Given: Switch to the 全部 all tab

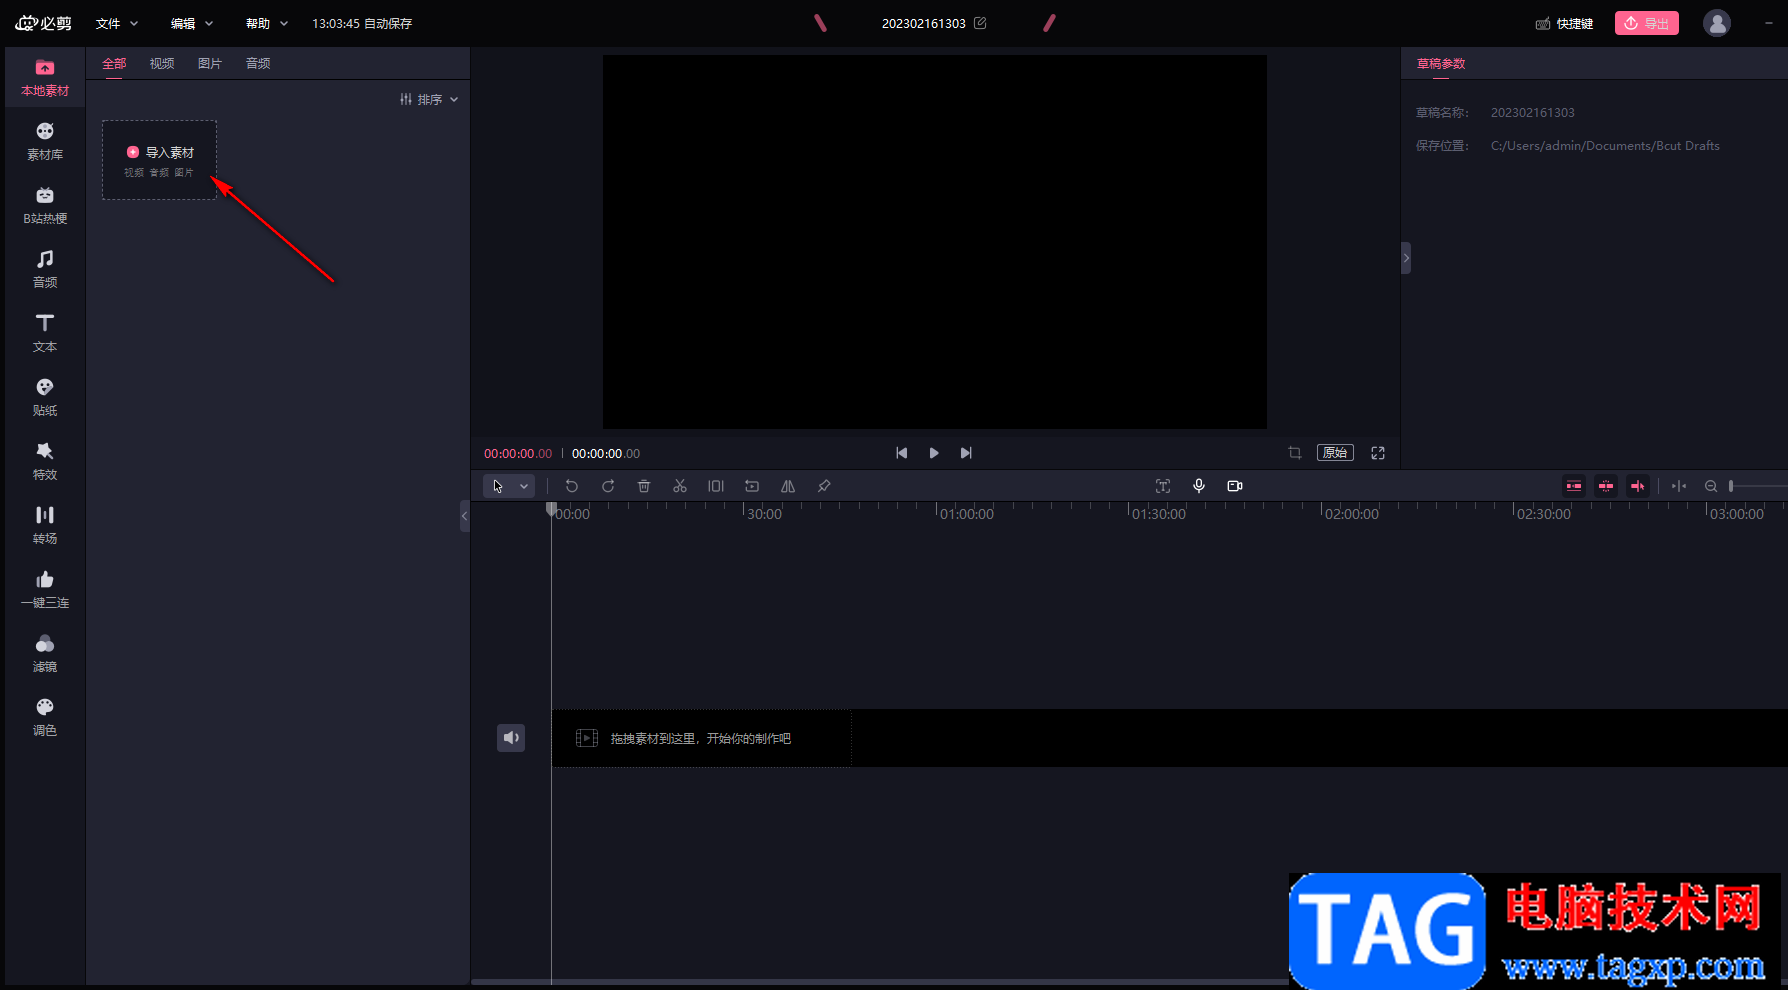Looking at the screenshot, I should (114, 63).
